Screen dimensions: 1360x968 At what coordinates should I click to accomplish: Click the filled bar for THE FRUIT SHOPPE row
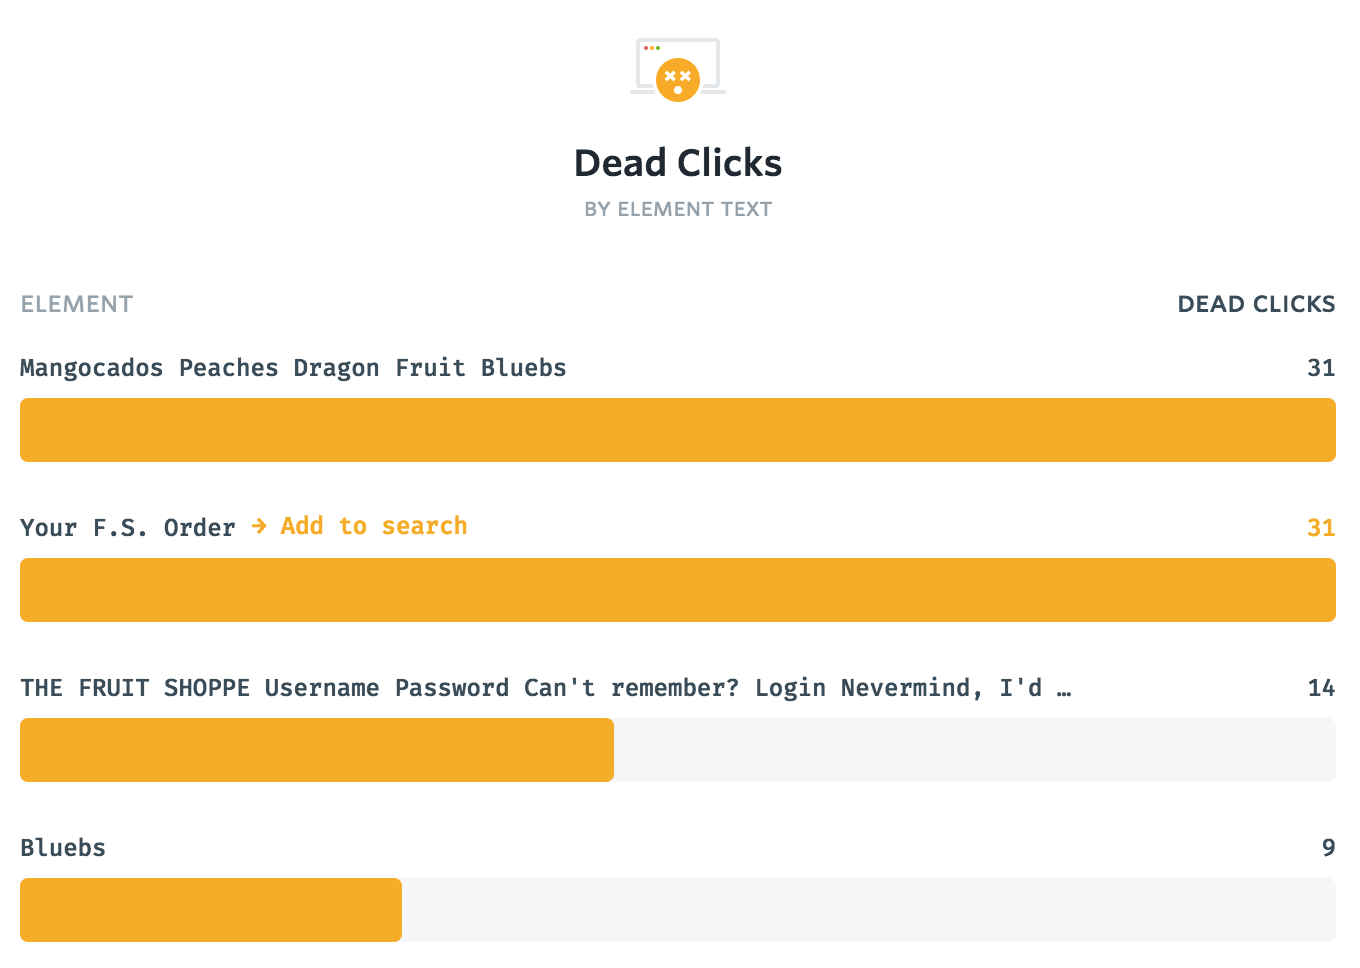coord(317,750)
